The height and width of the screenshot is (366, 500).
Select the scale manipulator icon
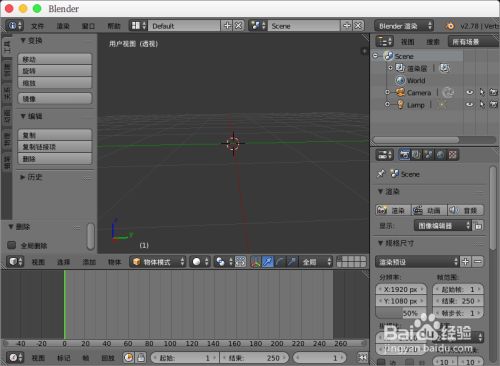pyautogui.click(x=292, y=262)
